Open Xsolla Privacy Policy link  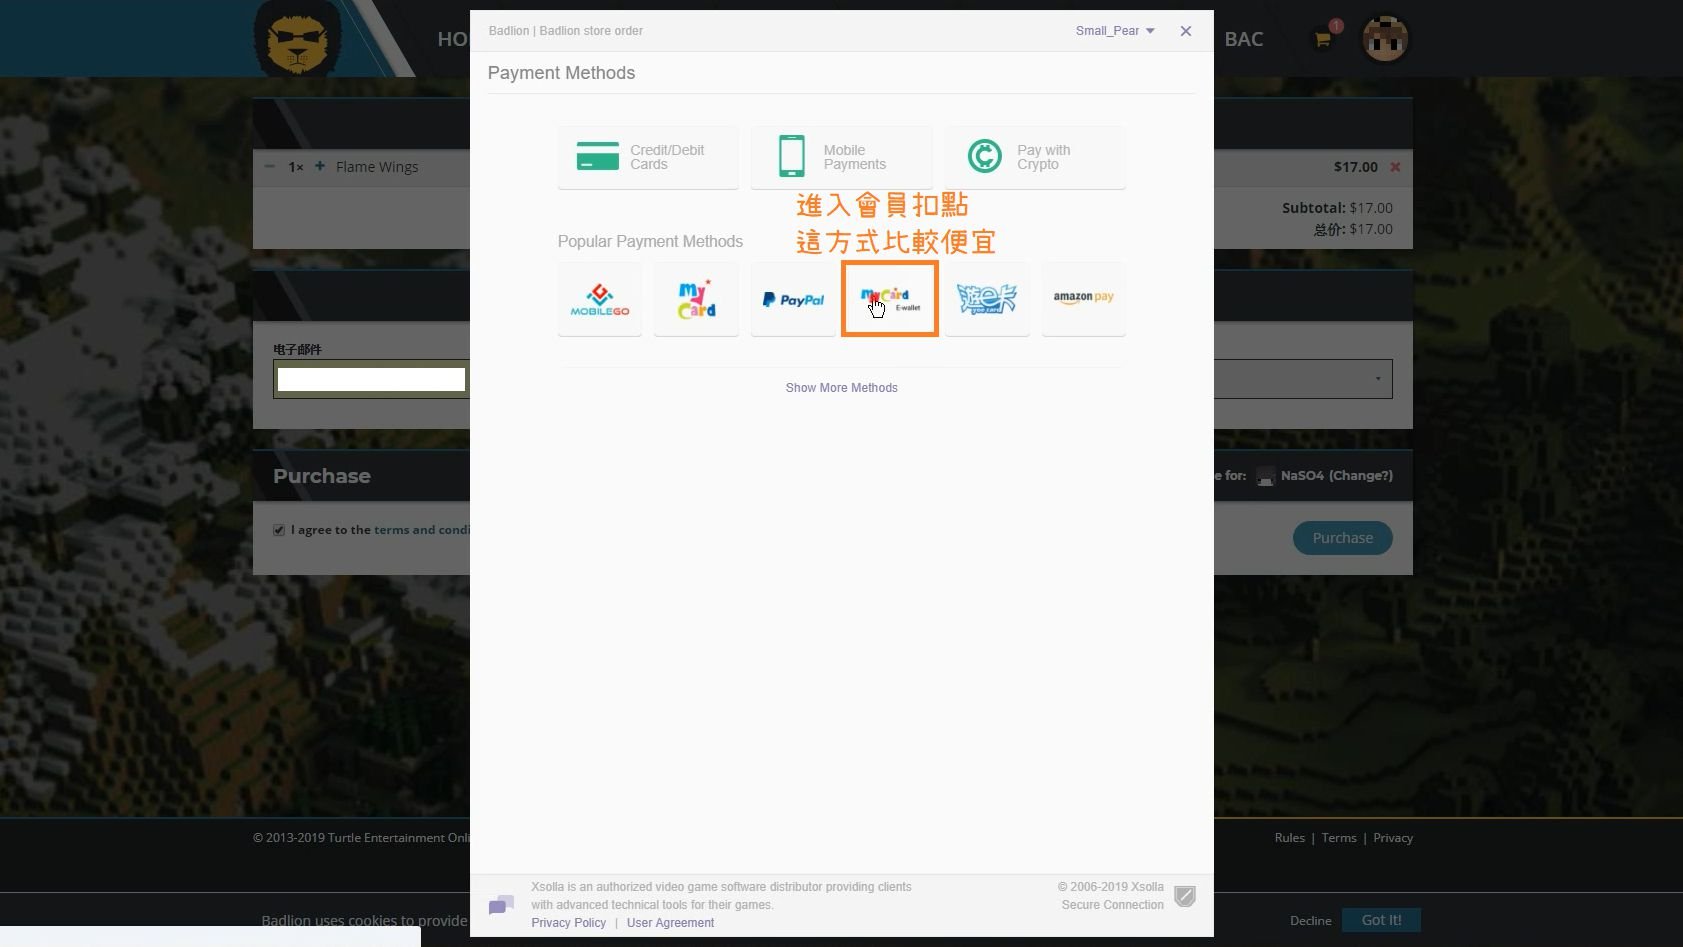coord(568,923)
